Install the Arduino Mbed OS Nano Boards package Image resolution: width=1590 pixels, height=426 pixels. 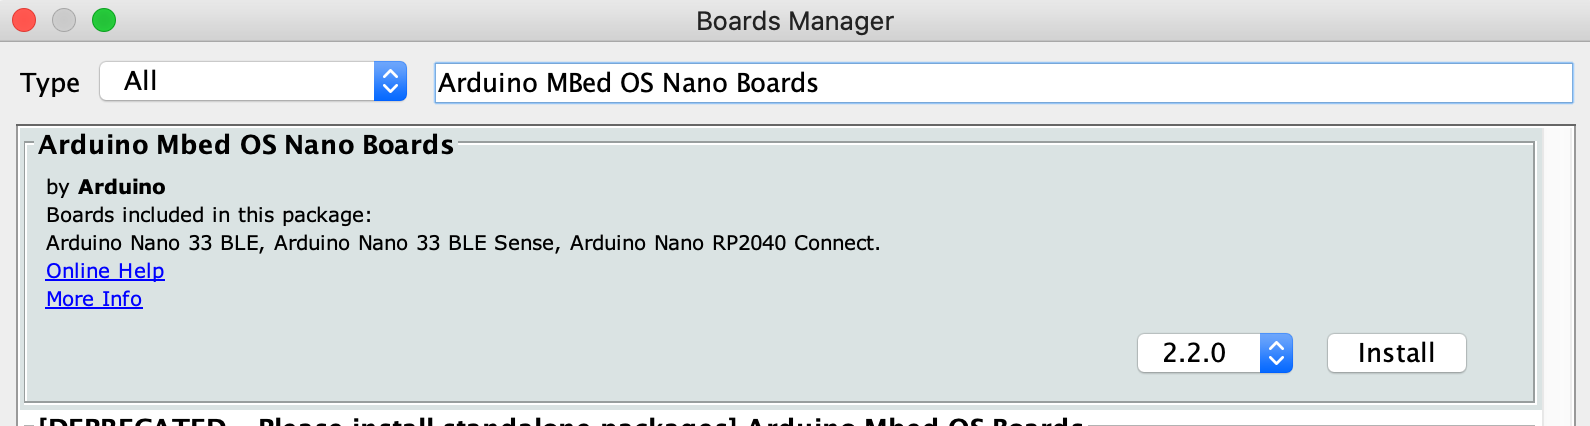[1396, 353]
